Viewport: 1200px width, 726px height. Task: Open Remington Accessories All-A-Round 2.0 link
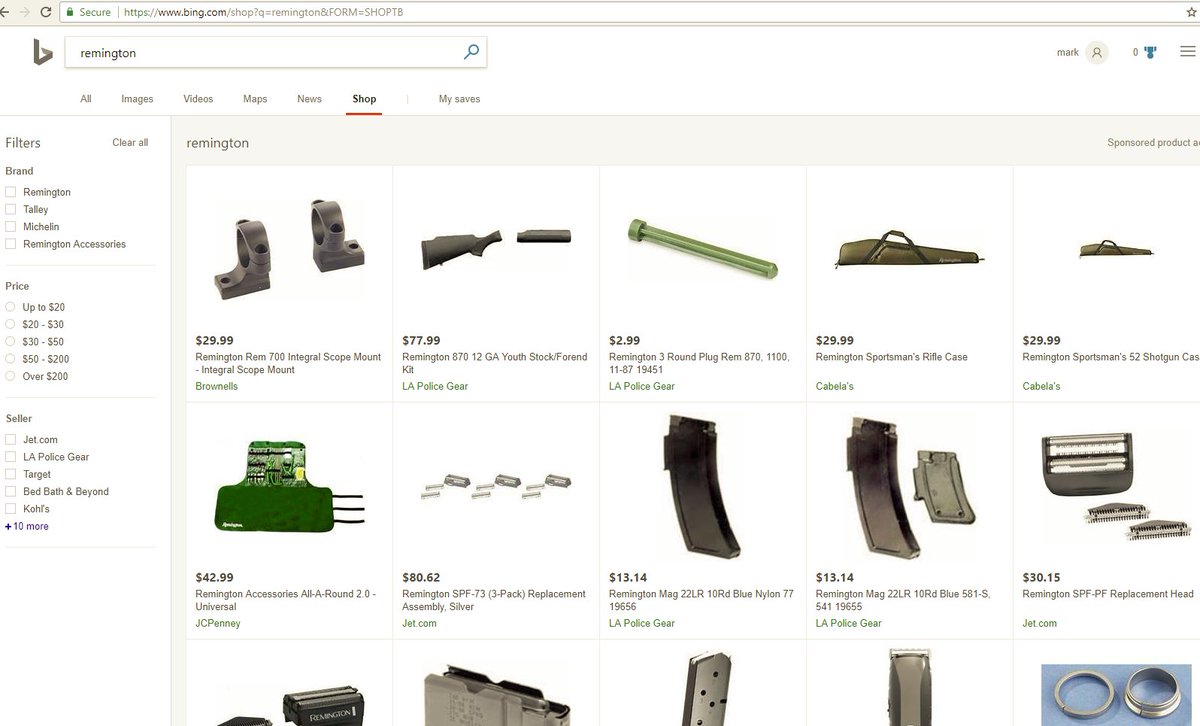pos(286,600)
